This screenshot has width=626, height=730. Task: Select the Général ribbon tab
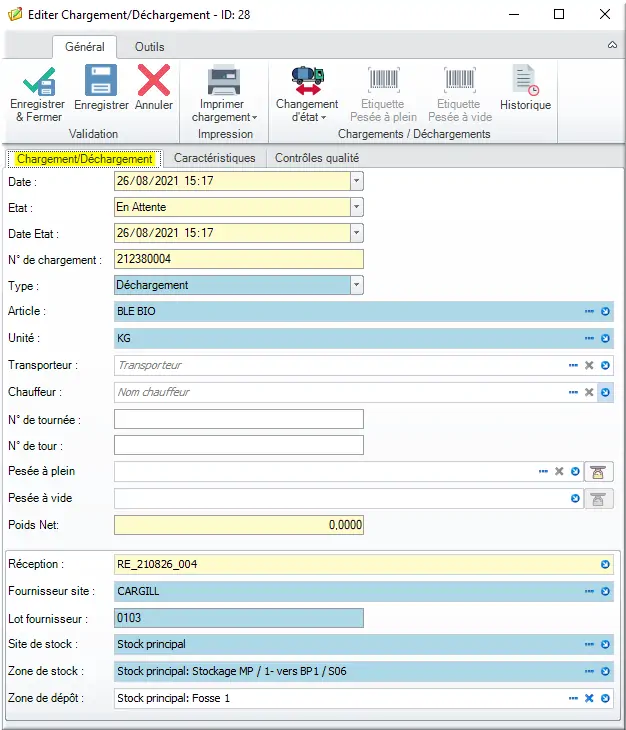[85, 47]
